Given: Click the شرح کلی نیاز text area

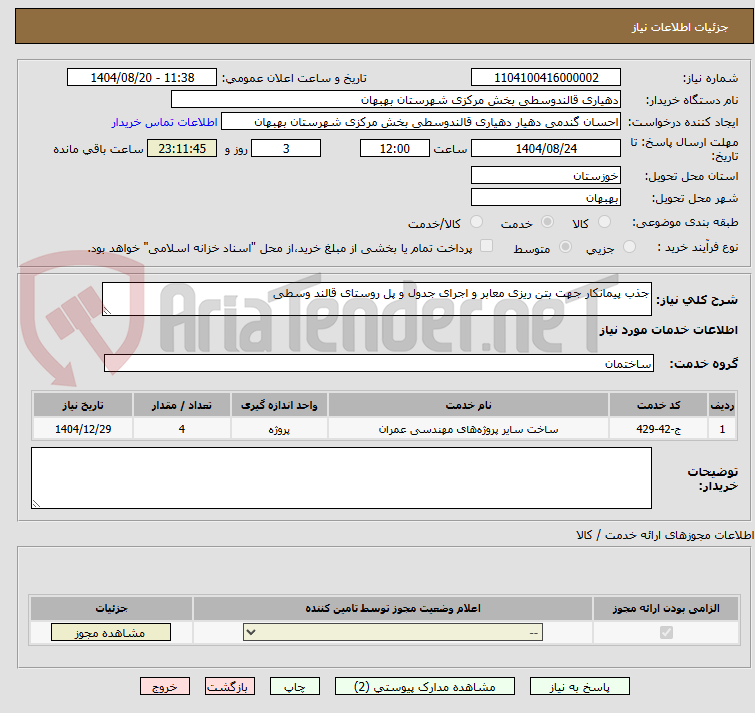Looking at the screenshot, I should pyautogui.click(x=377, y=299).
